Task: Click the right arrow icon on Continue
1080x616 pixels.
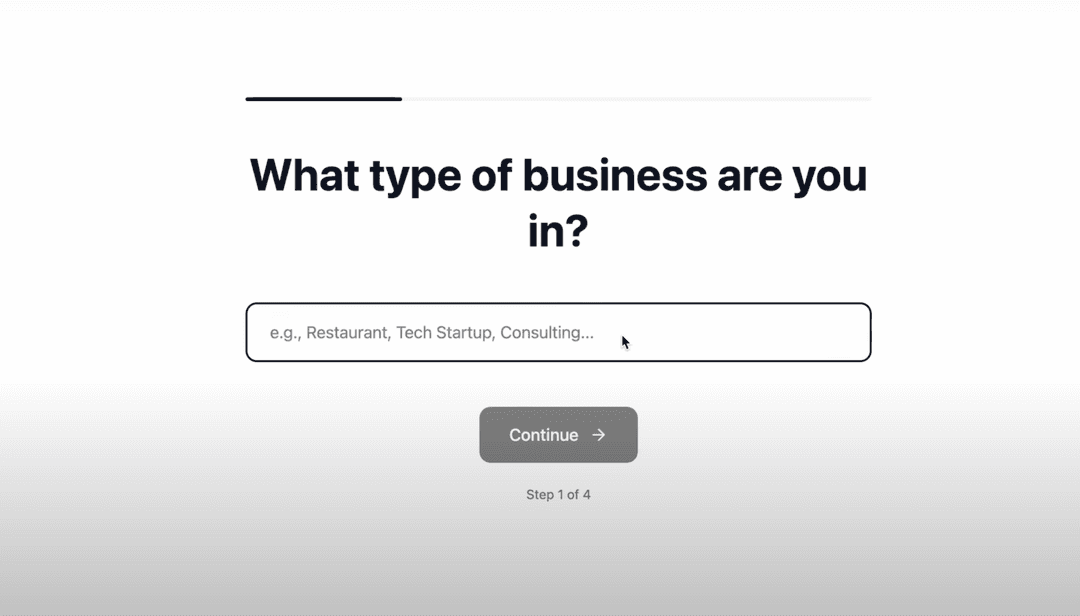Action: [x=599, y=435]
